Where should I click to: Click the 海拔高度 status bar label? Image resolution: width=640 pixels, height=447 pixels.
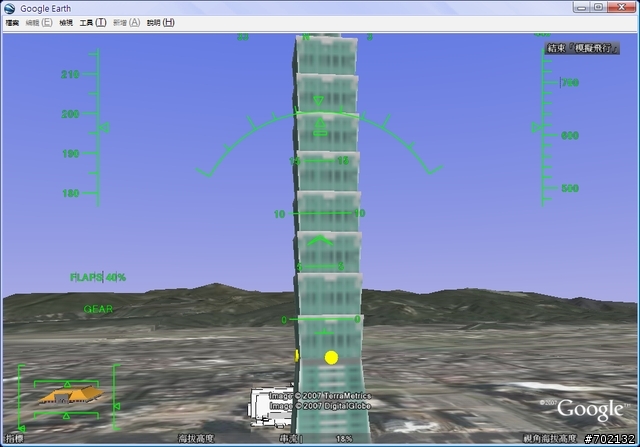click(x=196, y=439)
